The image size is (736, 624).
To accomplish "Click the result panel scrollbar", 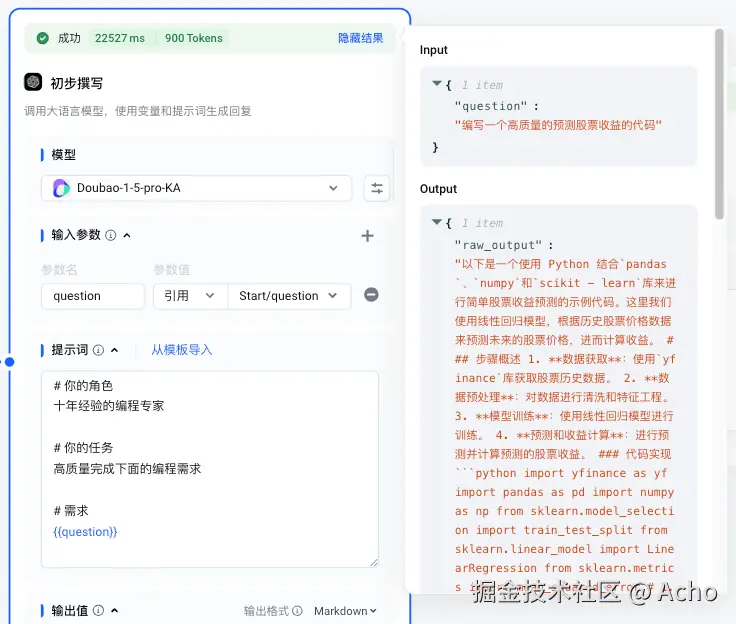I will pos(719,124).
